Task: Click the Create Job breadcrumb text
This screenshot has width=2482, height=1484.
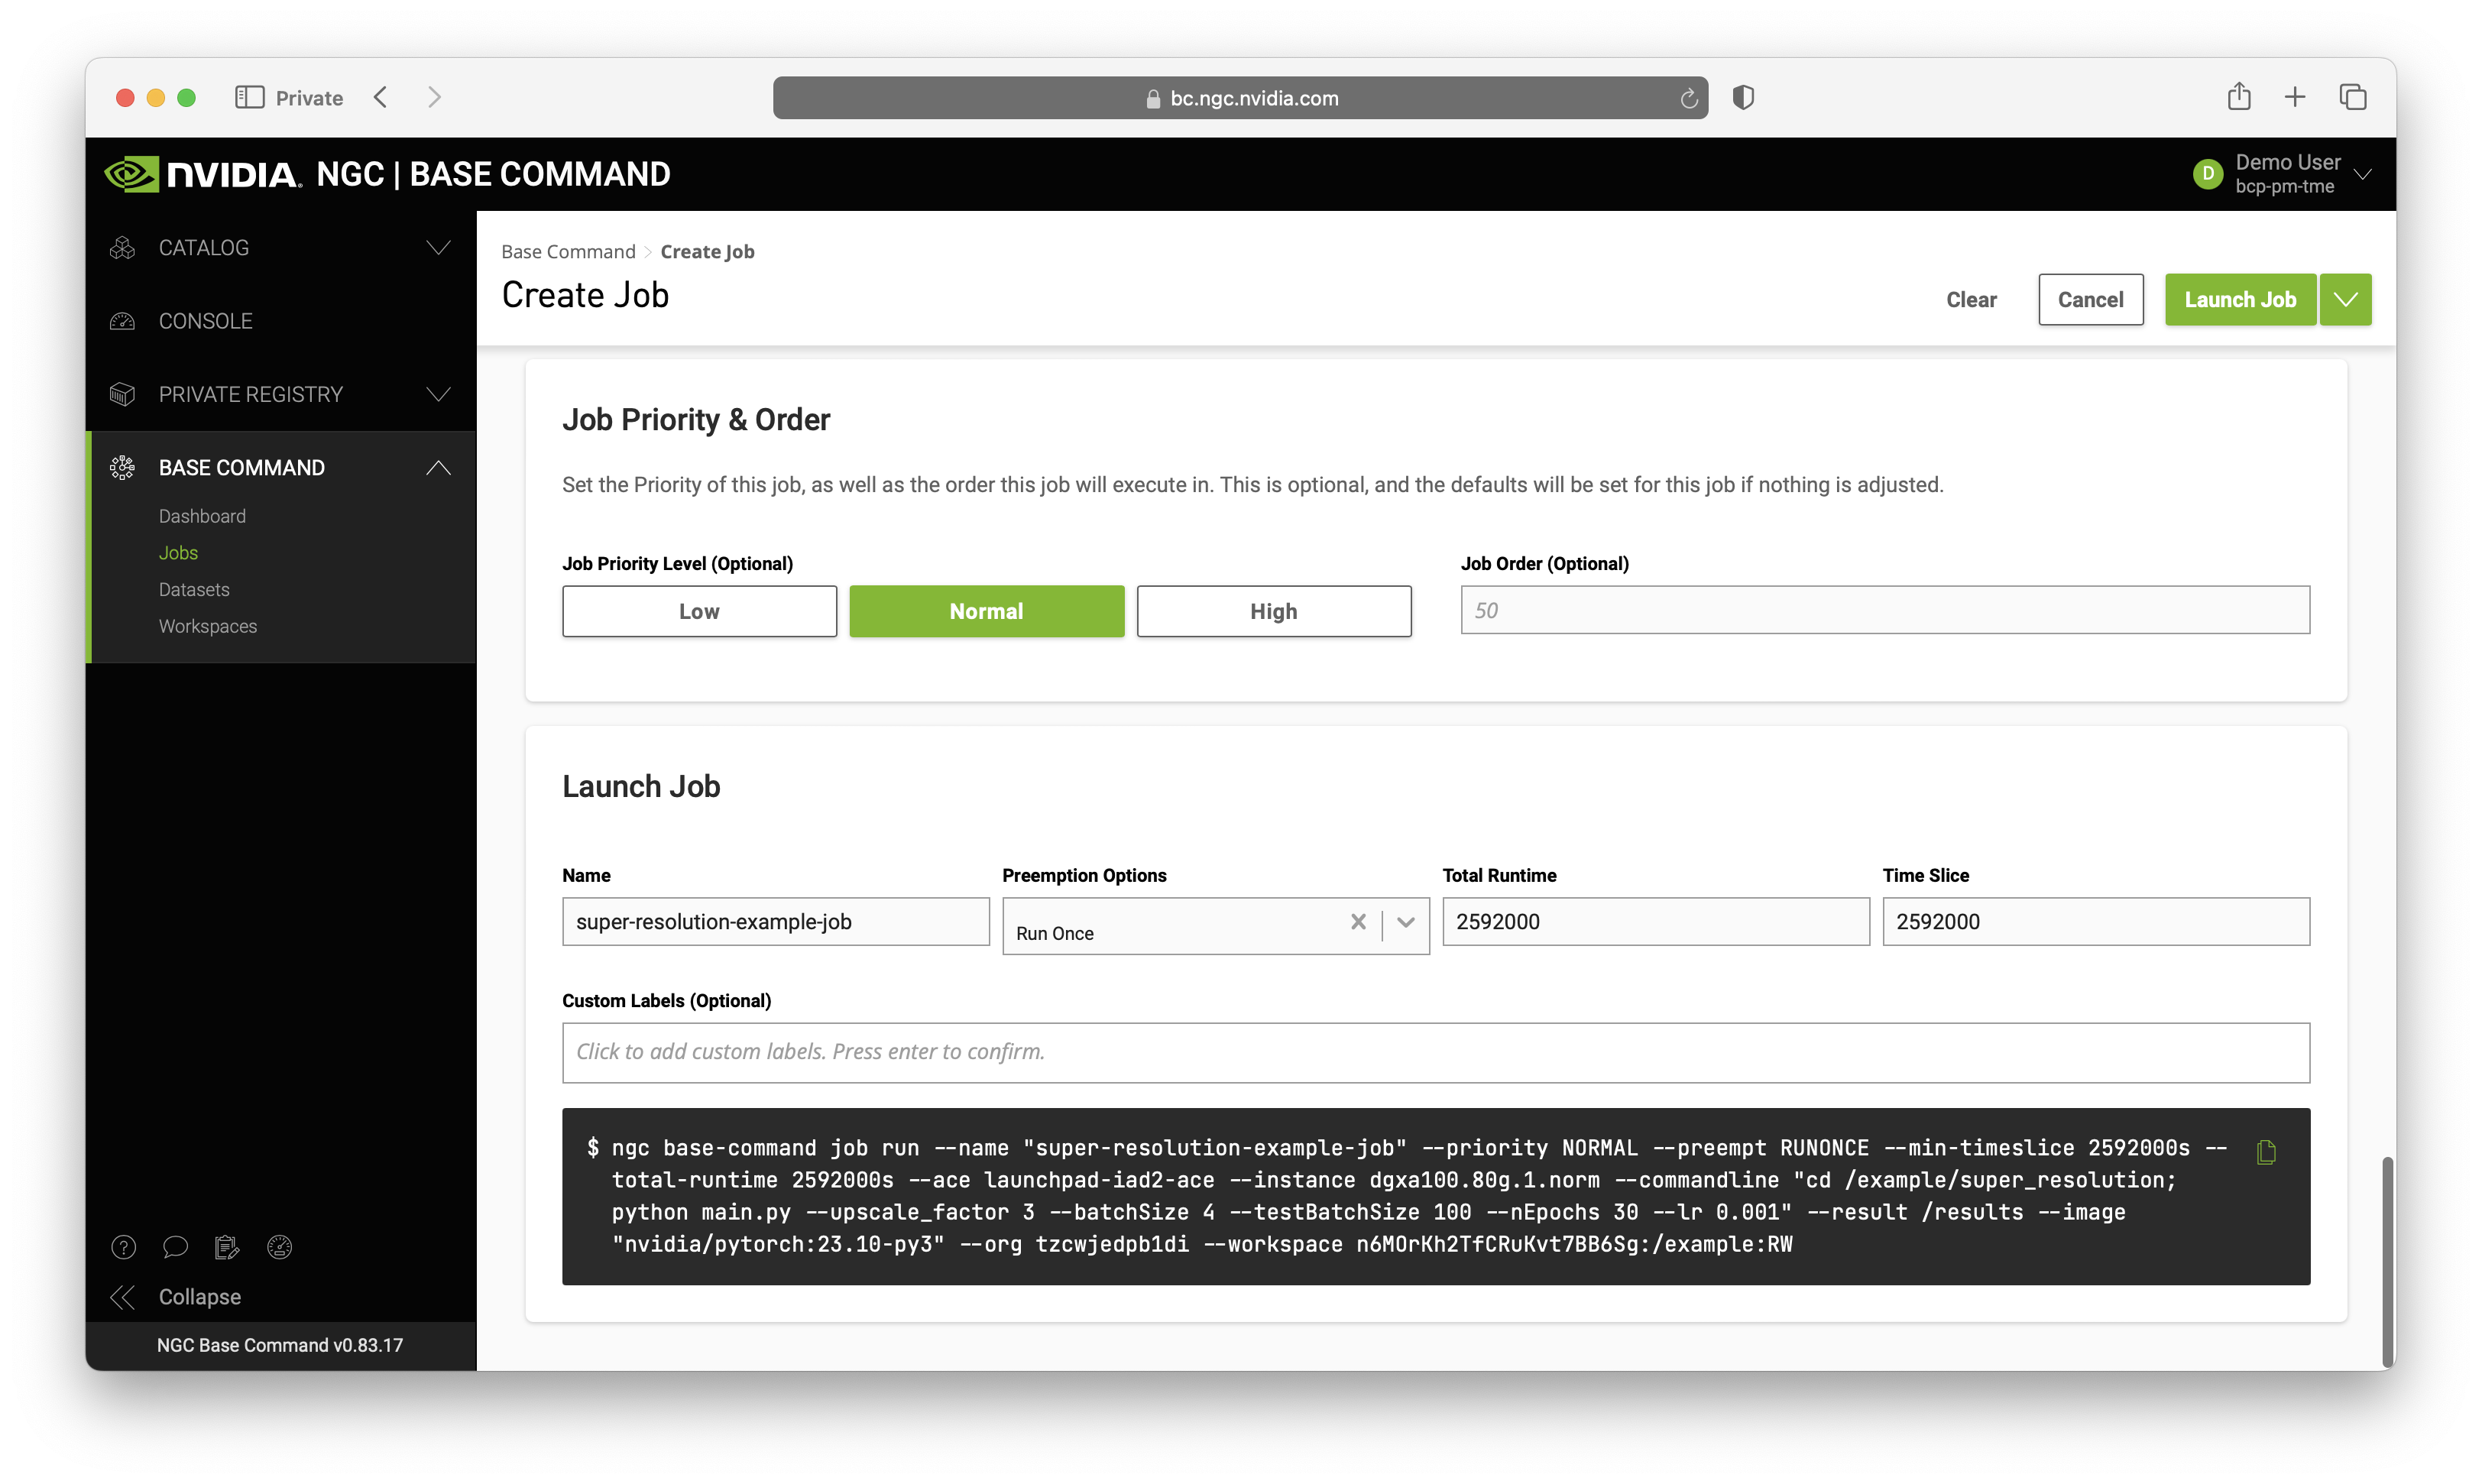Action: [x=707, y=251]
